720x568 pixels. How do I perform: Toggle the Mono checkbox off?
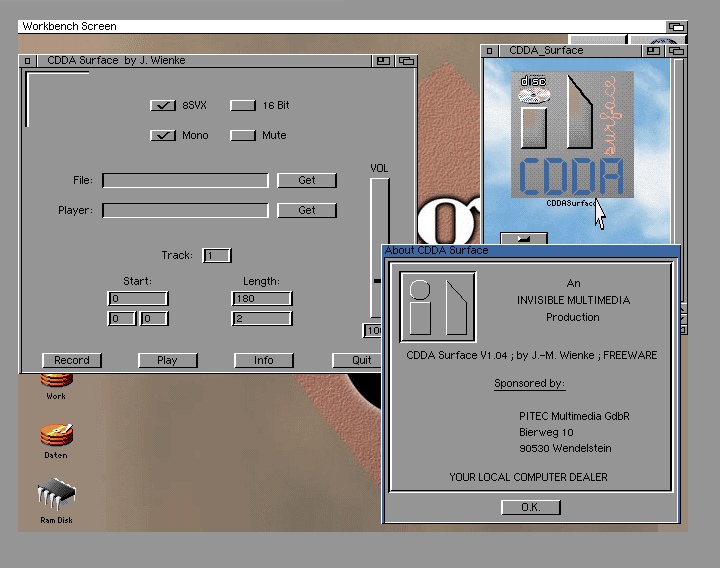pos(163,135)
